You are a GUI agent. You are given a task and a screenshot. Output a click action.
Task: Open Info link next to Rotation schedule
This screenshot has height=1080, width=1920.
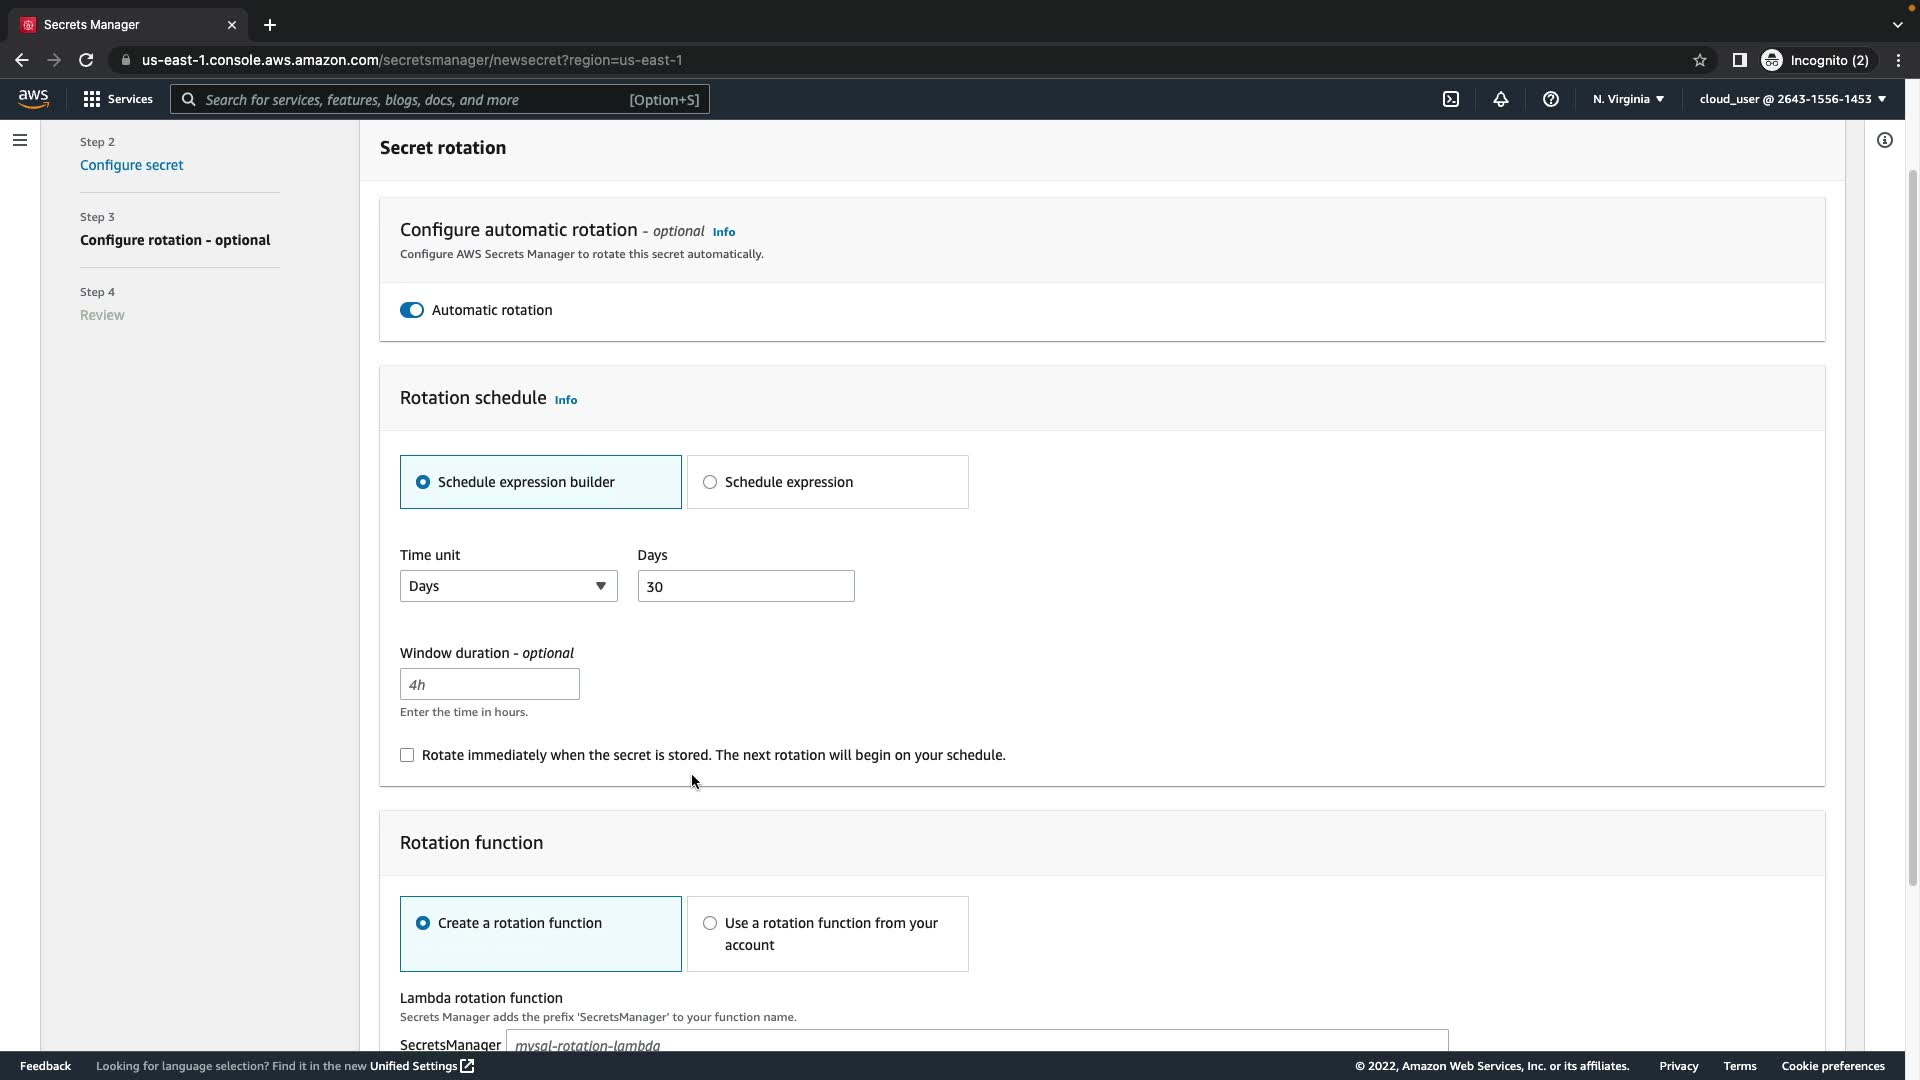point(566,400)
